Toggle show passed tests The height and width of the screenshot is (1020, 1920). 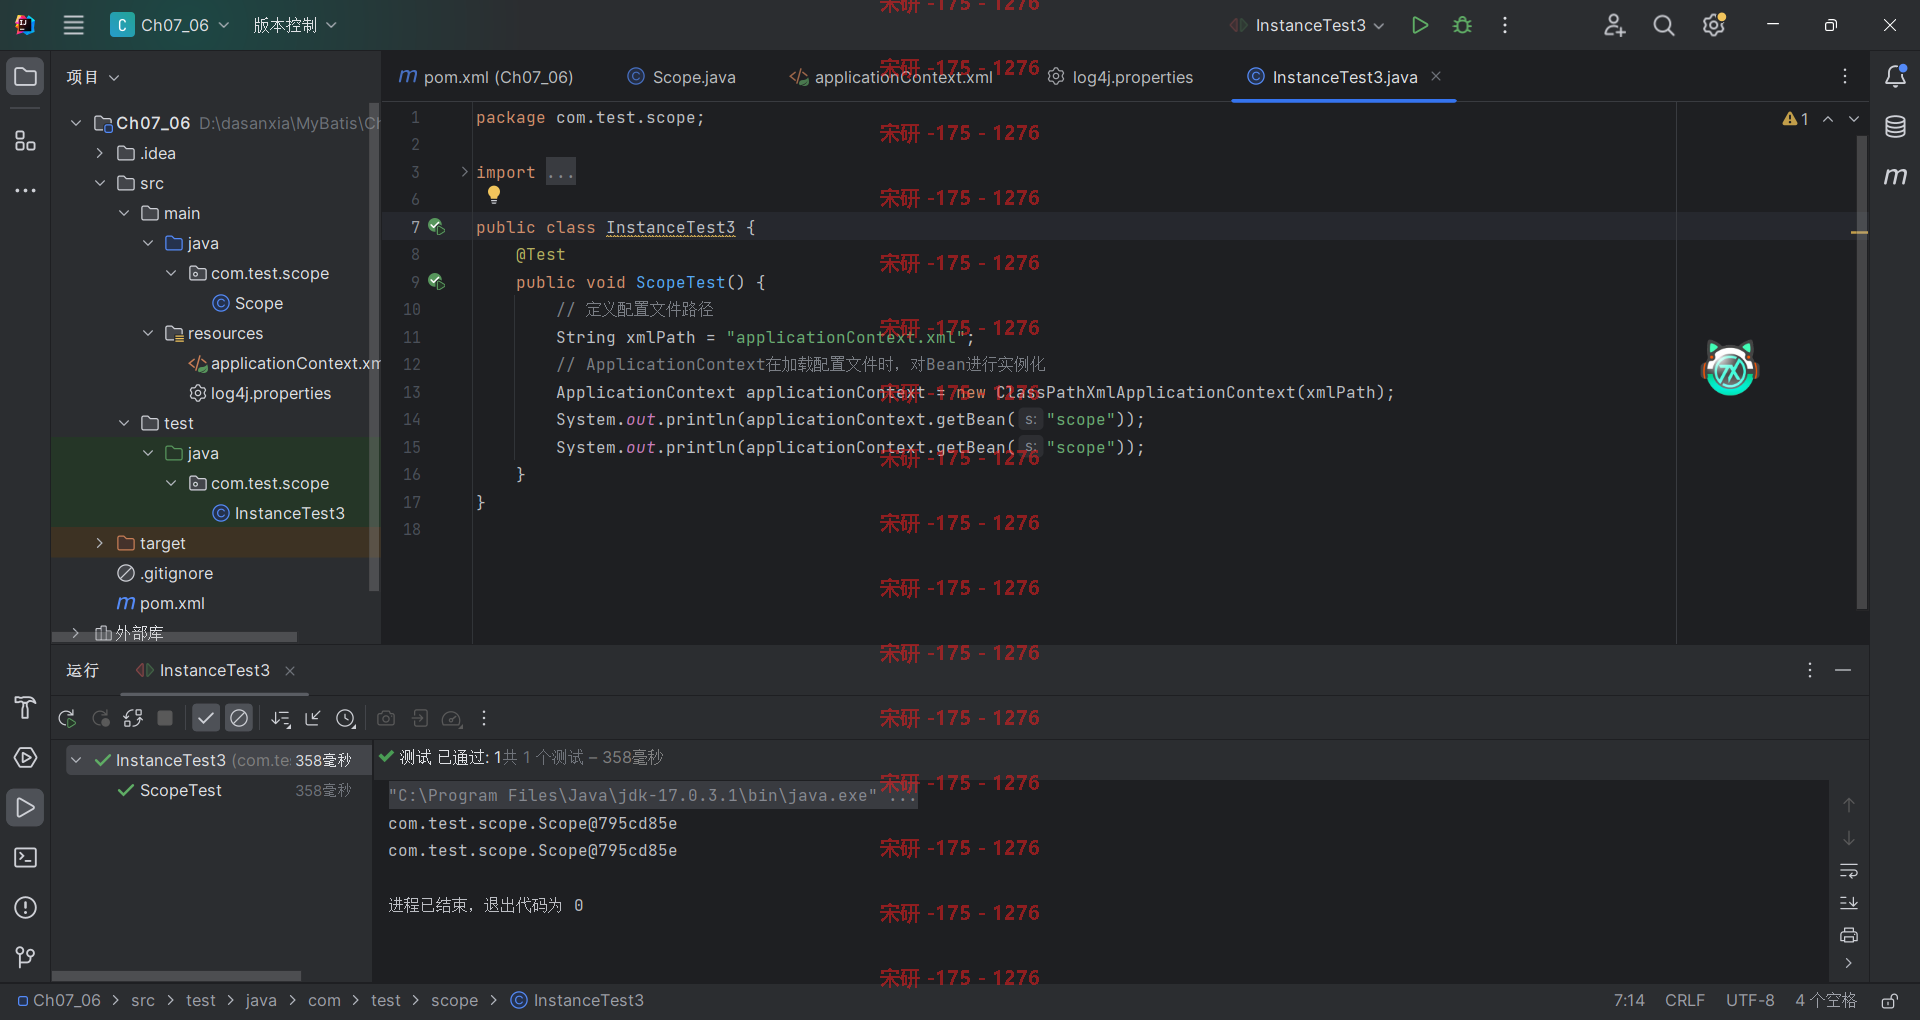click(x=206, y=718)
